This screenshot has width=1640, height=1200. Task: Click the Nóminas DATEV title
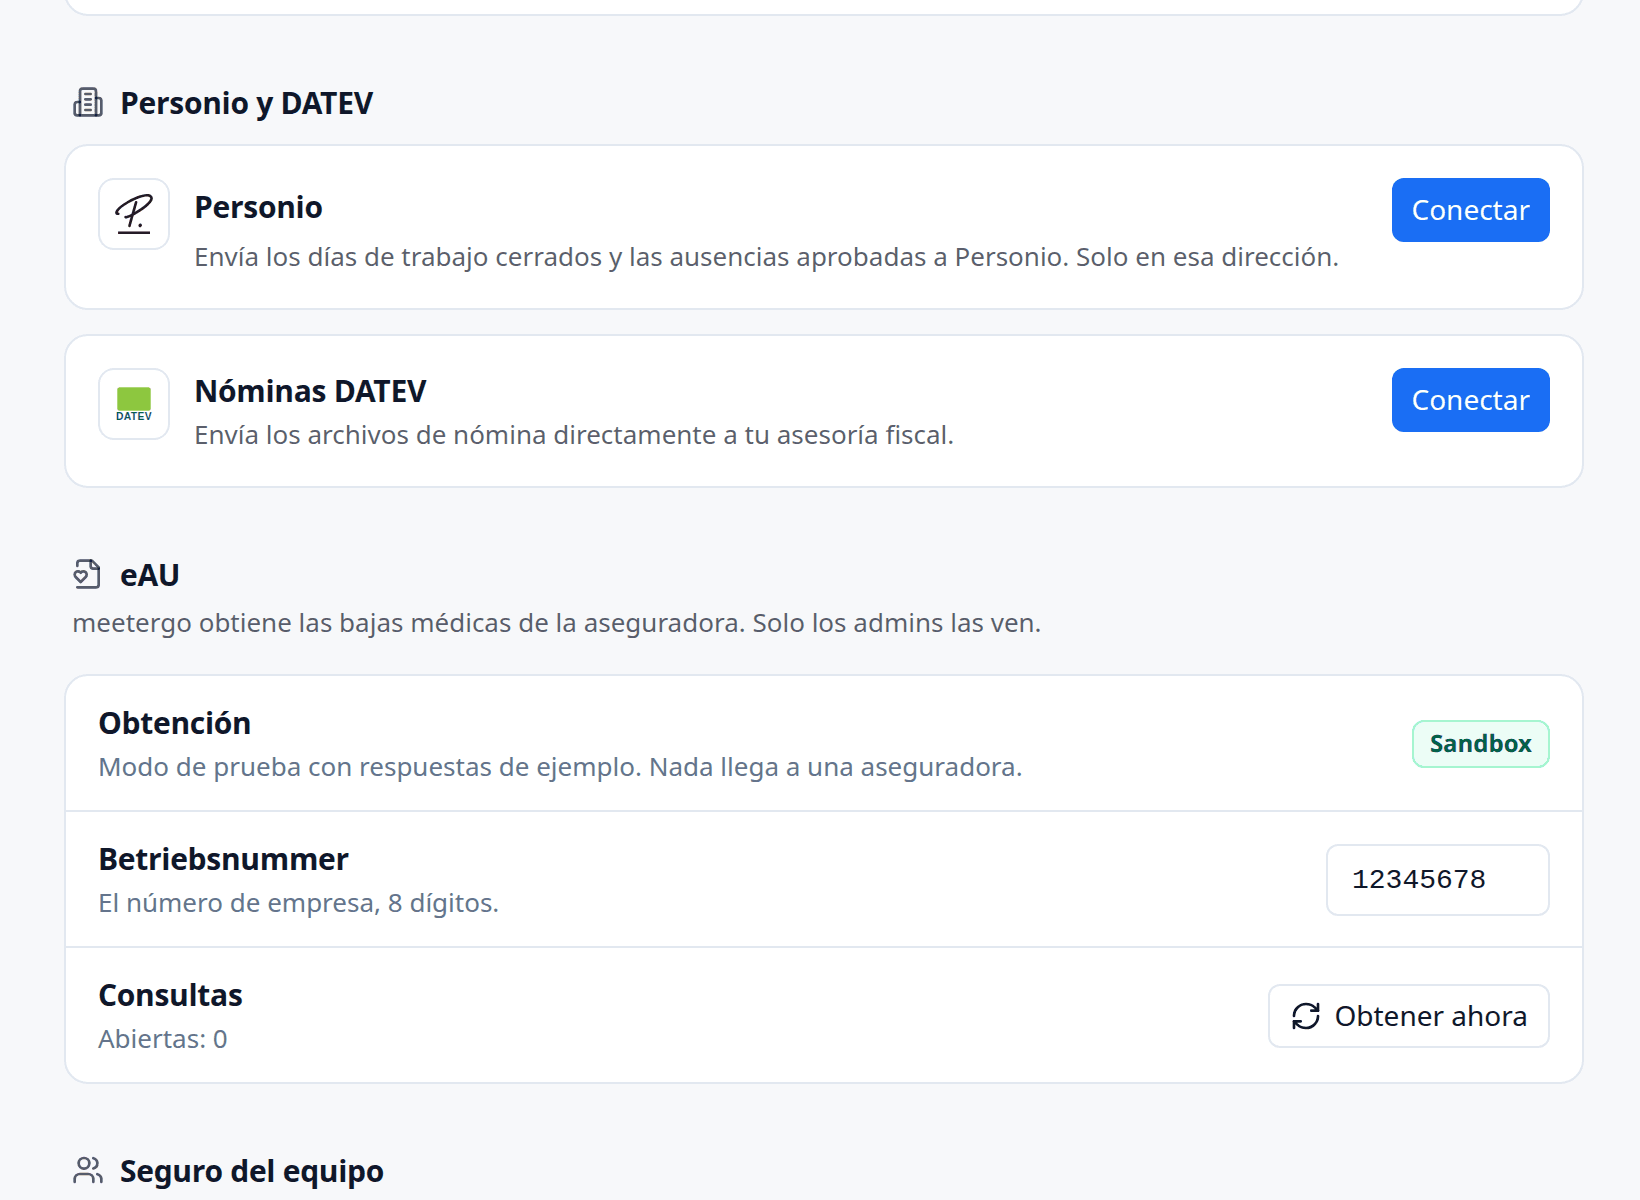click(310, 391)
